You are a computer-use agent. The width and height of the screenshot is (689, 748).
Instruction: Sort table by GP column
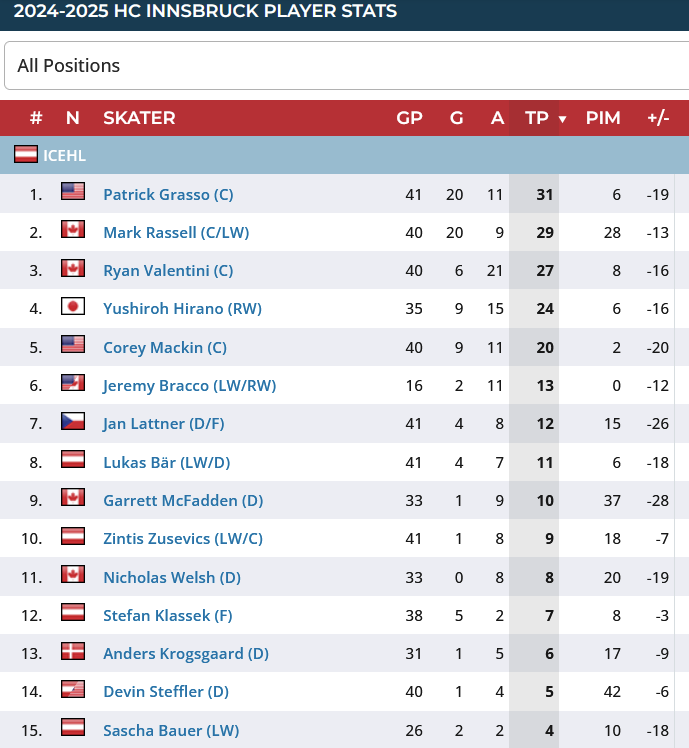(x=409, y=118)
